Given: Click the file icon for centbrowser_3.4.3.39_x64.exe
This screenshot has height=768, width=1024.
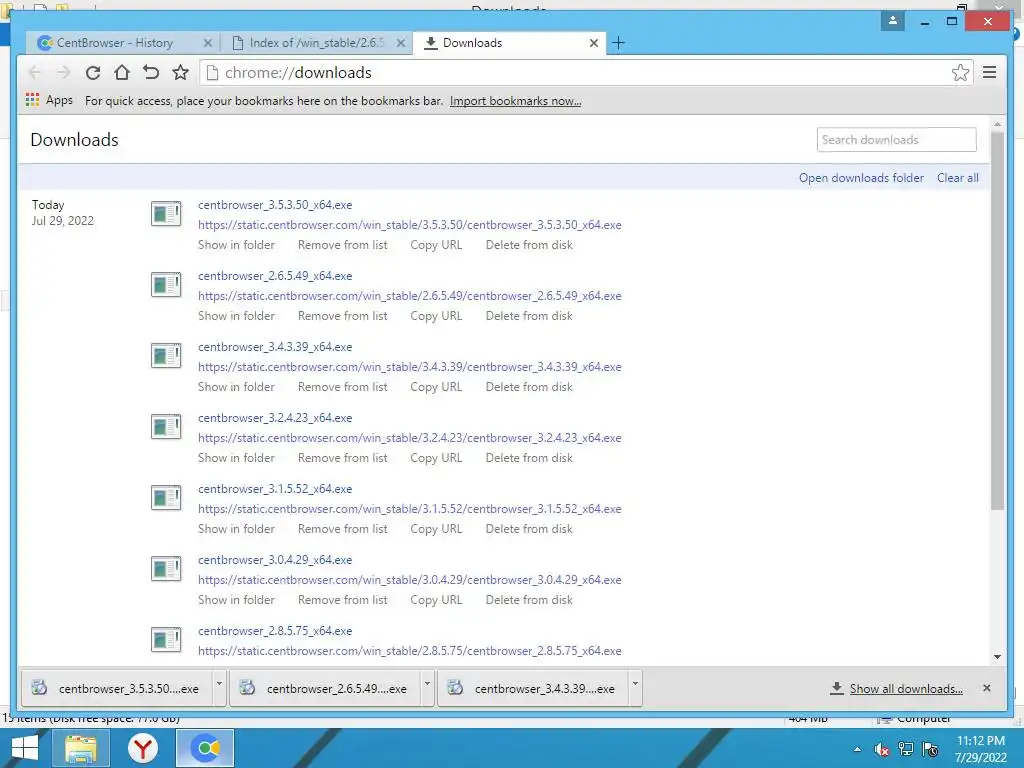Looking at the screenshot, I should pos(166,355).
